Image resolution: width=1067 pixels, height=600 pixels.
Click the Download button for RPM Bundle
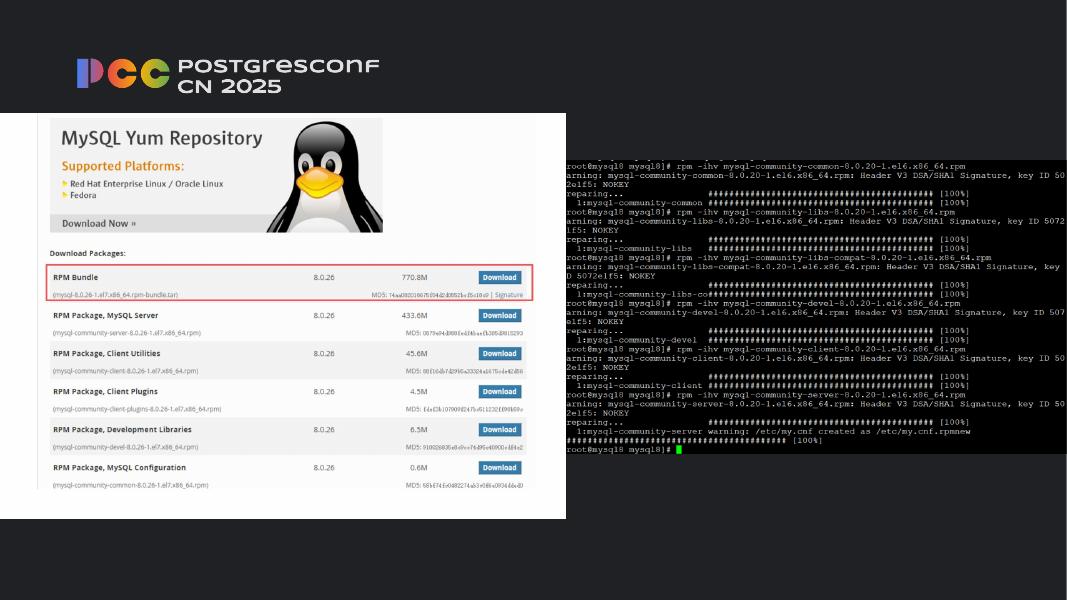(499, 278)
